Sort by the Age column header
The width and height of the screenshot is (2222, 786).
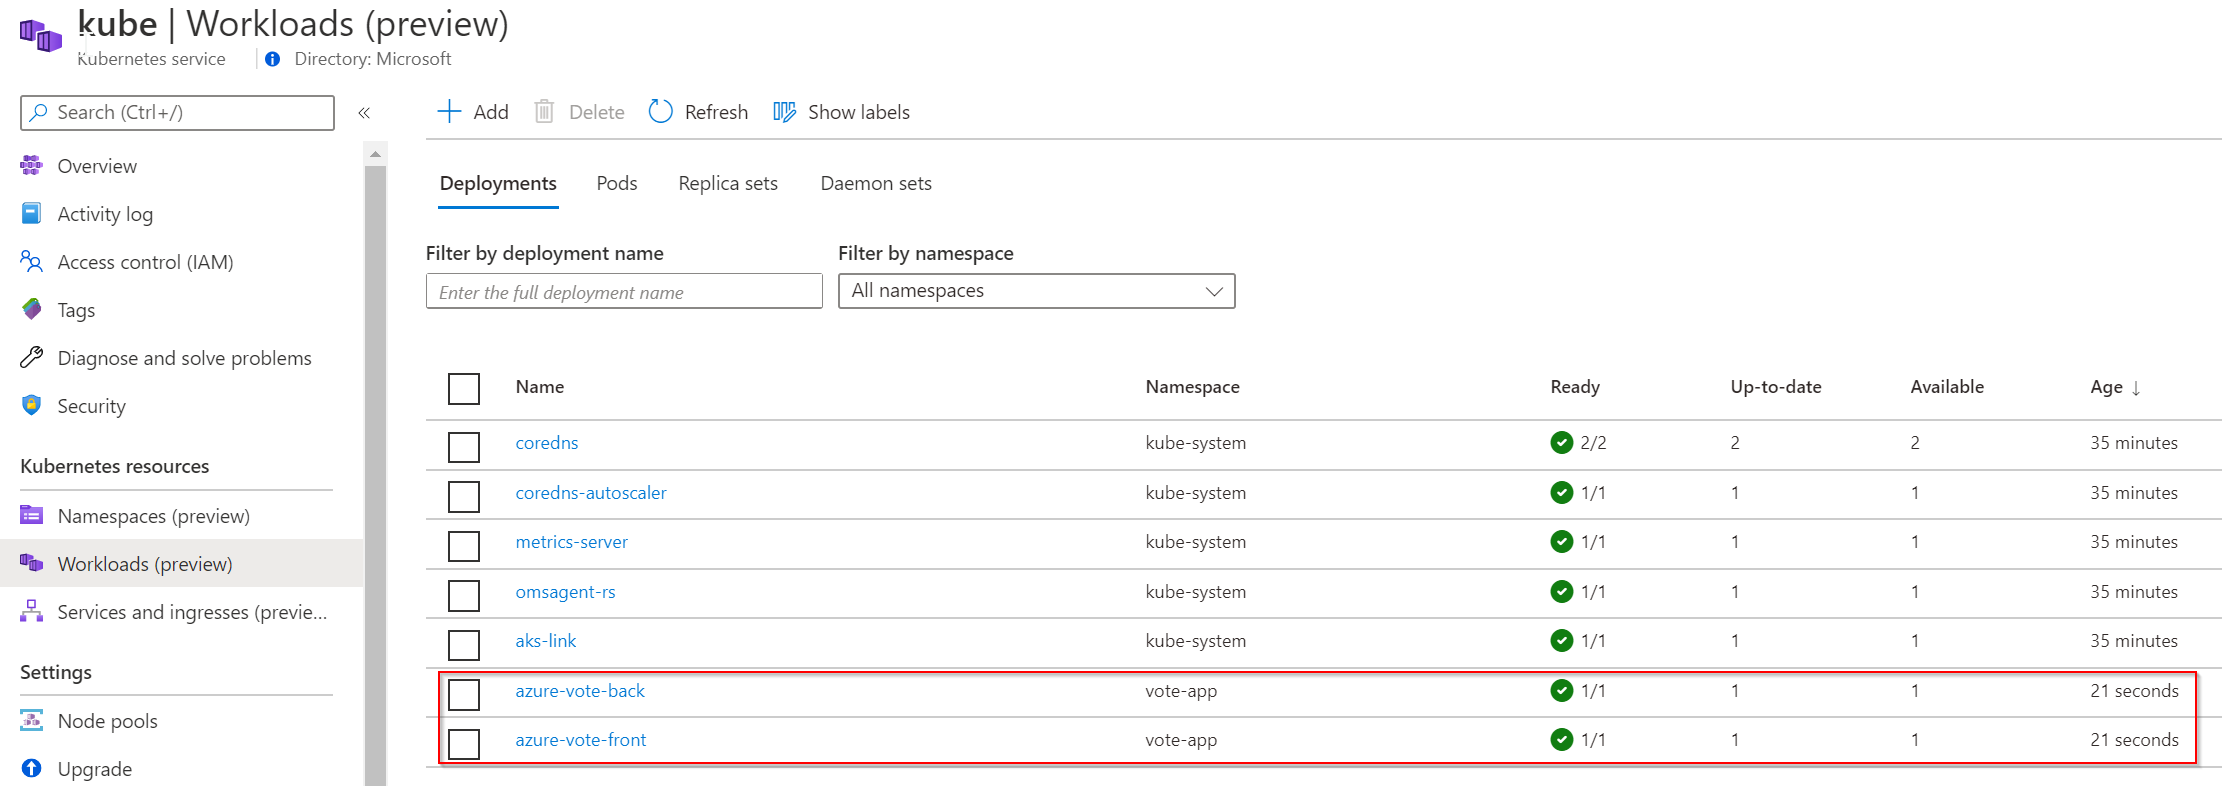click(x=2115, y=387)
